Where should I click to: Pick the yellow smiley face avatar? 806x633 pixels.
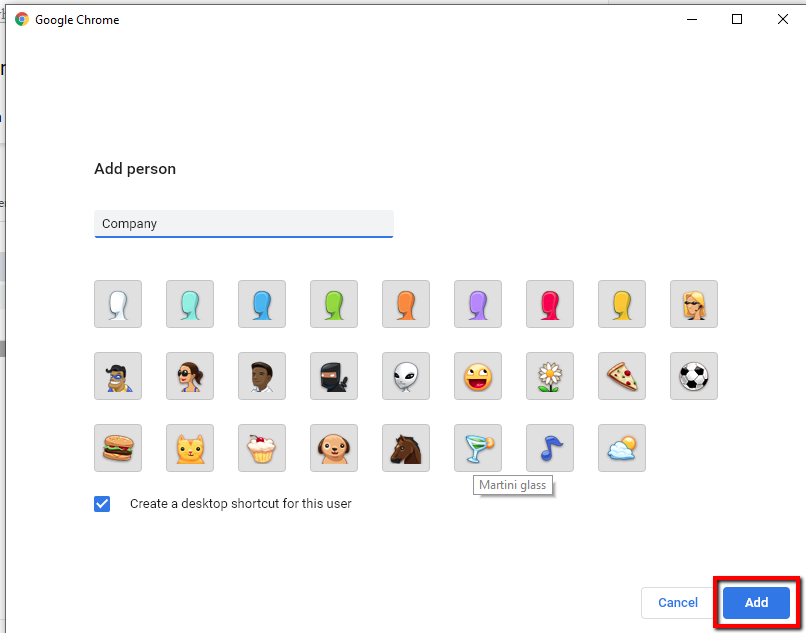[478, 376]
